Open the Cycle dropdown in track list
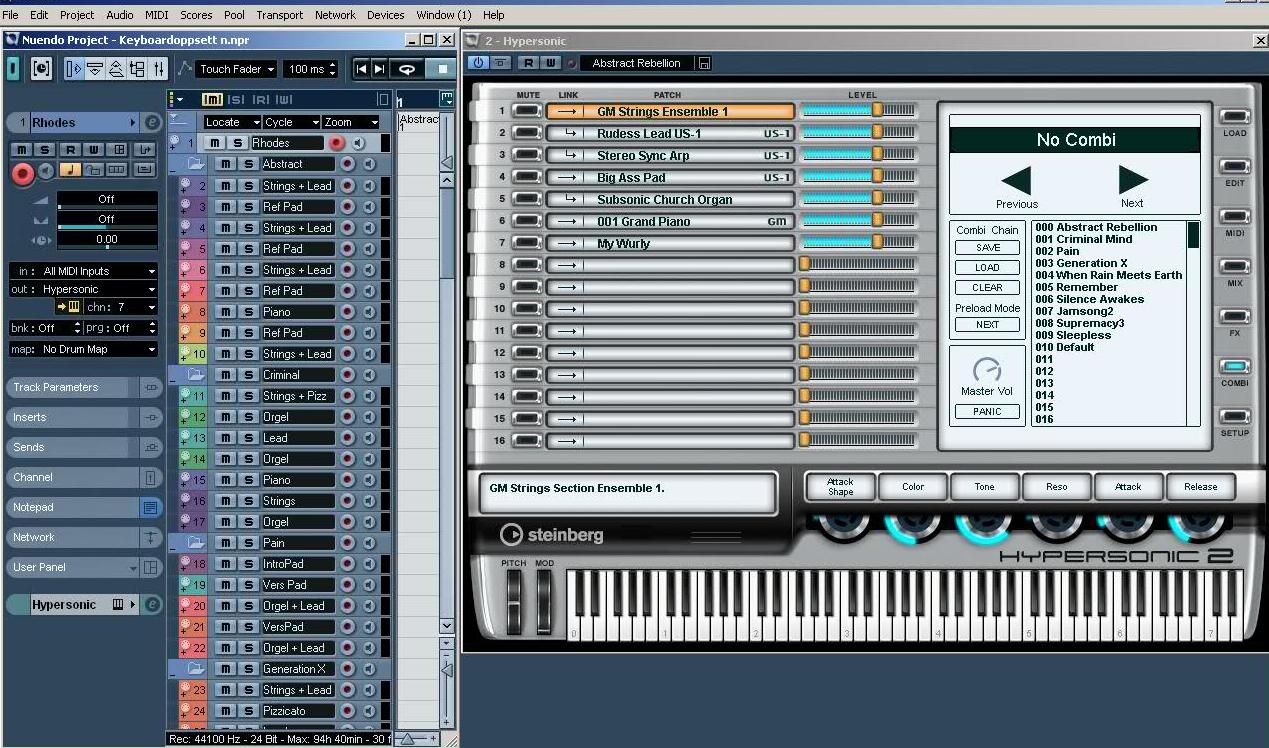The image size is (1269, 748). click(x=291, y=122)
